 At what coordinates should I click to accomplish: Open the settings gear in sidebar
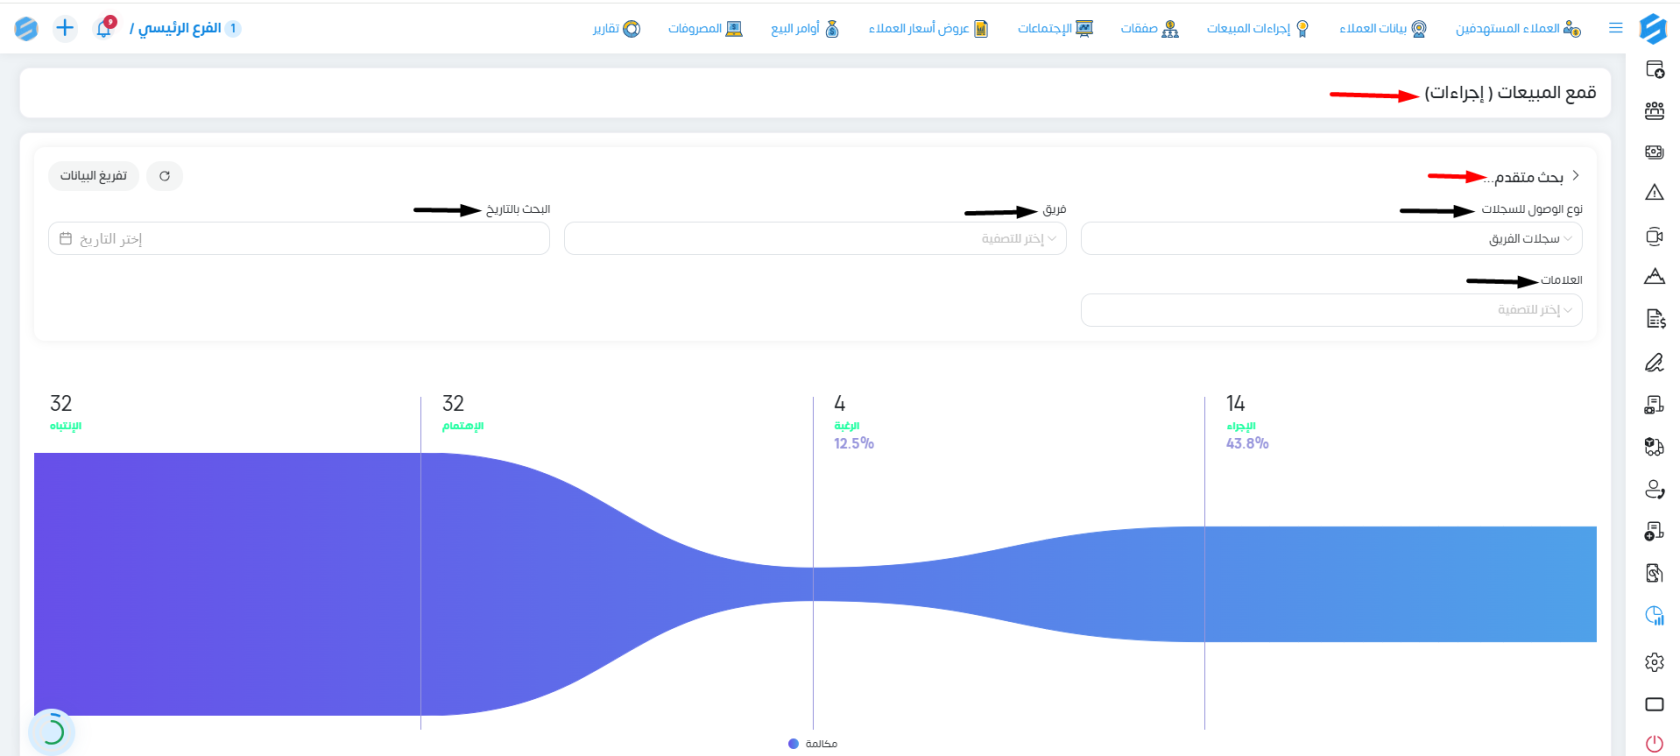coord(1654,662)
